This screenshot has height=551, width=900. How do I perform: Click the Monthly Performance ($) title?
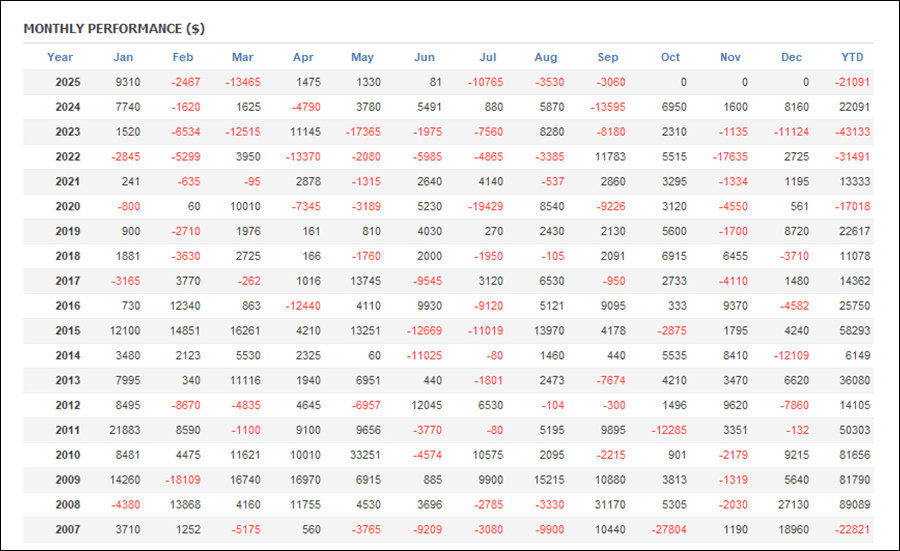pos(114,29)
